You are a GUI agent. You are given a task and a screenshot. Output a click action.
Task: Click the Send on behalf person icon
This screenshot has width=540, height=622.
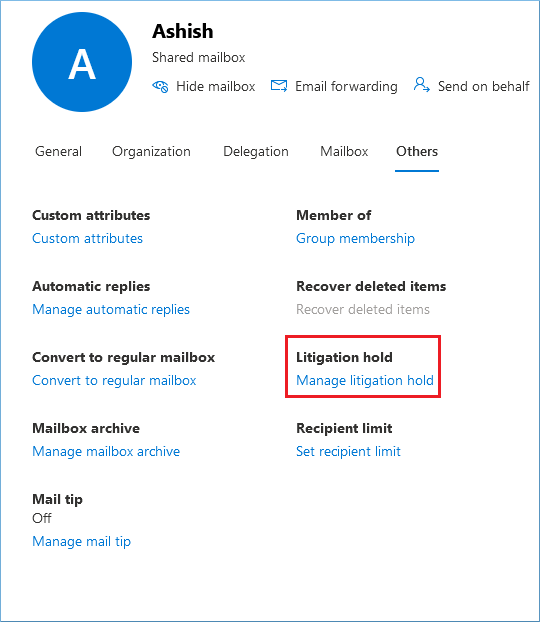(422, 84)
